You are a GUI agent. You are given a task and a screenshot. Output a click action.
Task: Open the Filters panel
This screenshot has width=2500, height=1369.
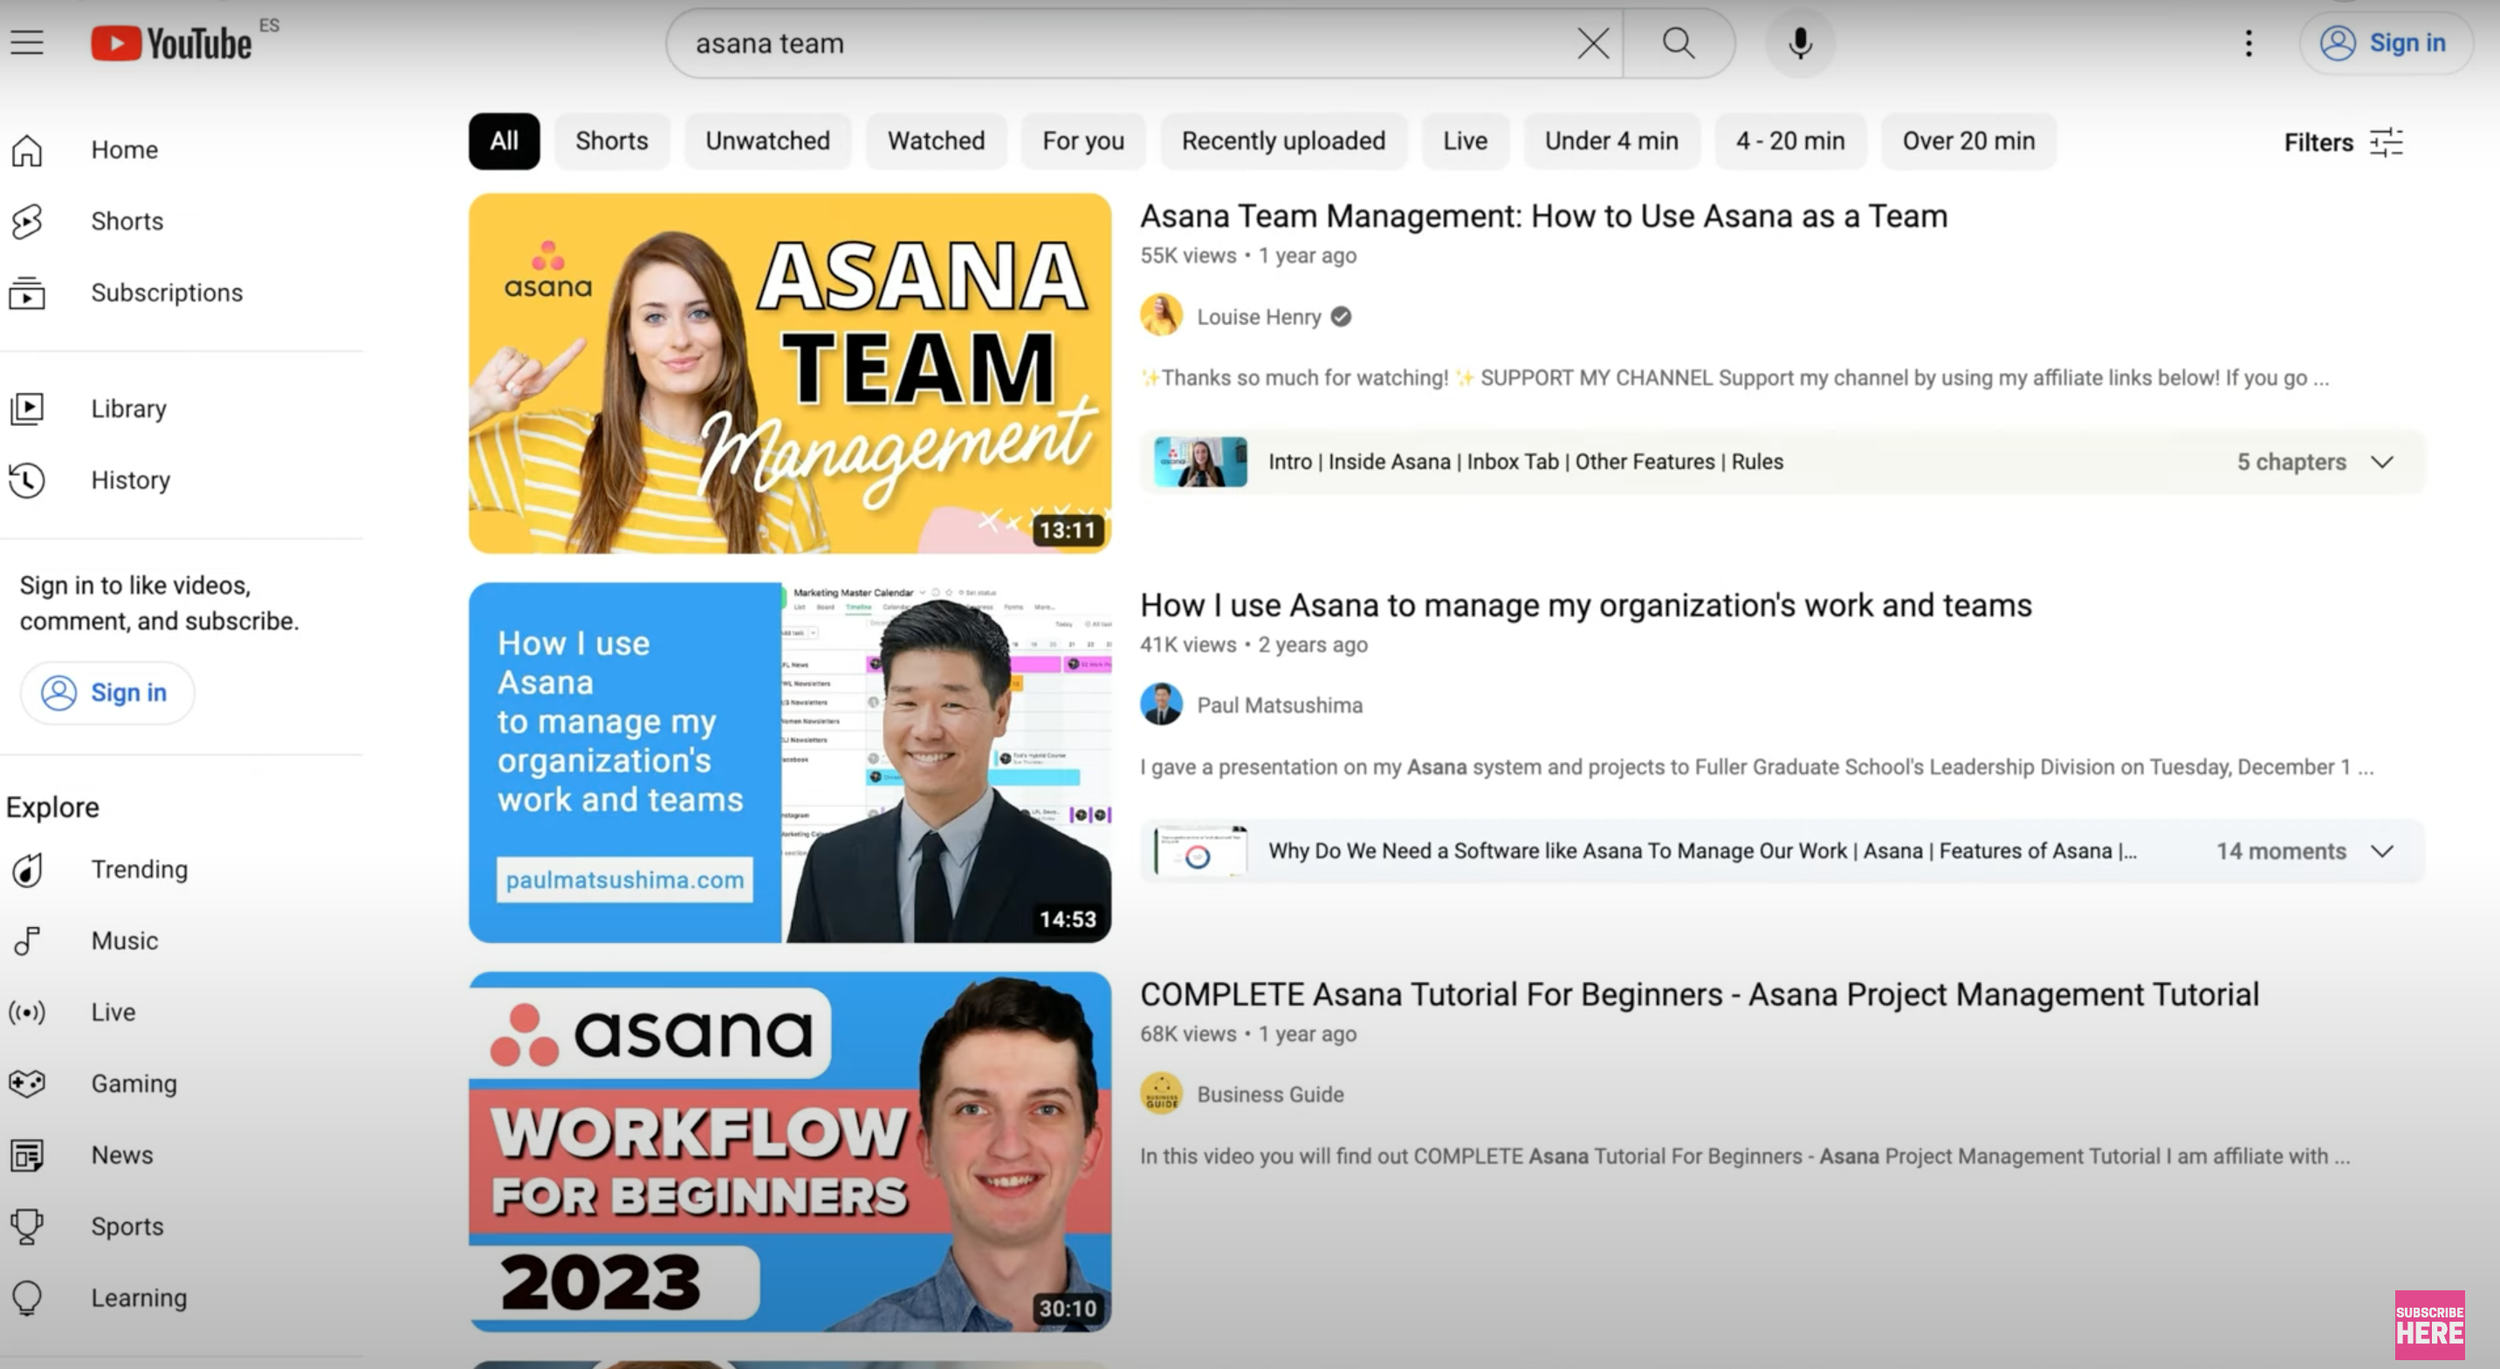[x=2343, y=142]
